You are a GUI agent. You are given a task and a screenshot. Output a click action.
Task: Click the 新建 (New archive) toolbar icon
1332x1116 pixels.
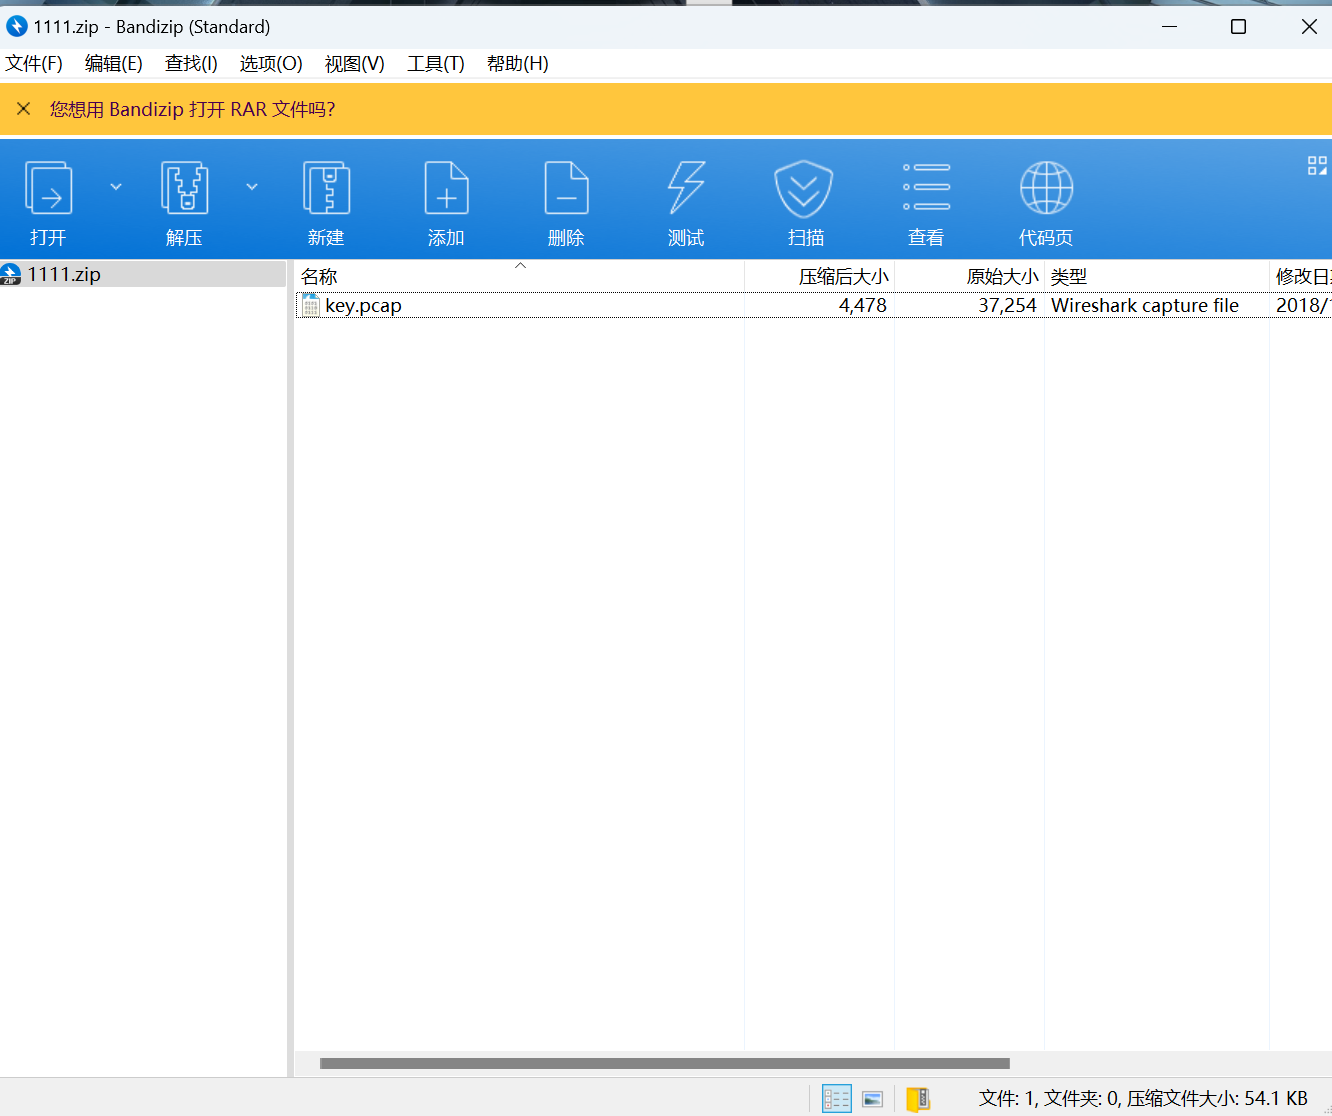[x=326, y=188]
